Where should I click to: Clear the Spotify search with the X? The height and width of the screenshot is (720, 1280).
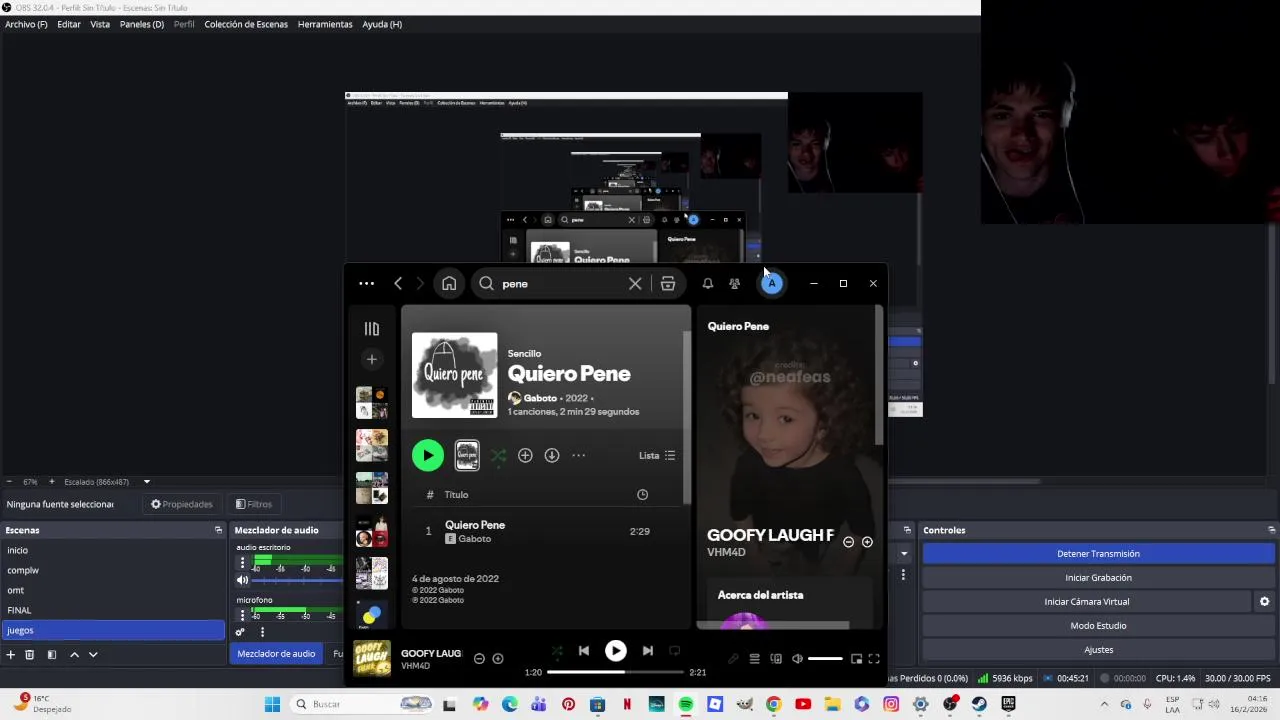(x=635, y=284)
